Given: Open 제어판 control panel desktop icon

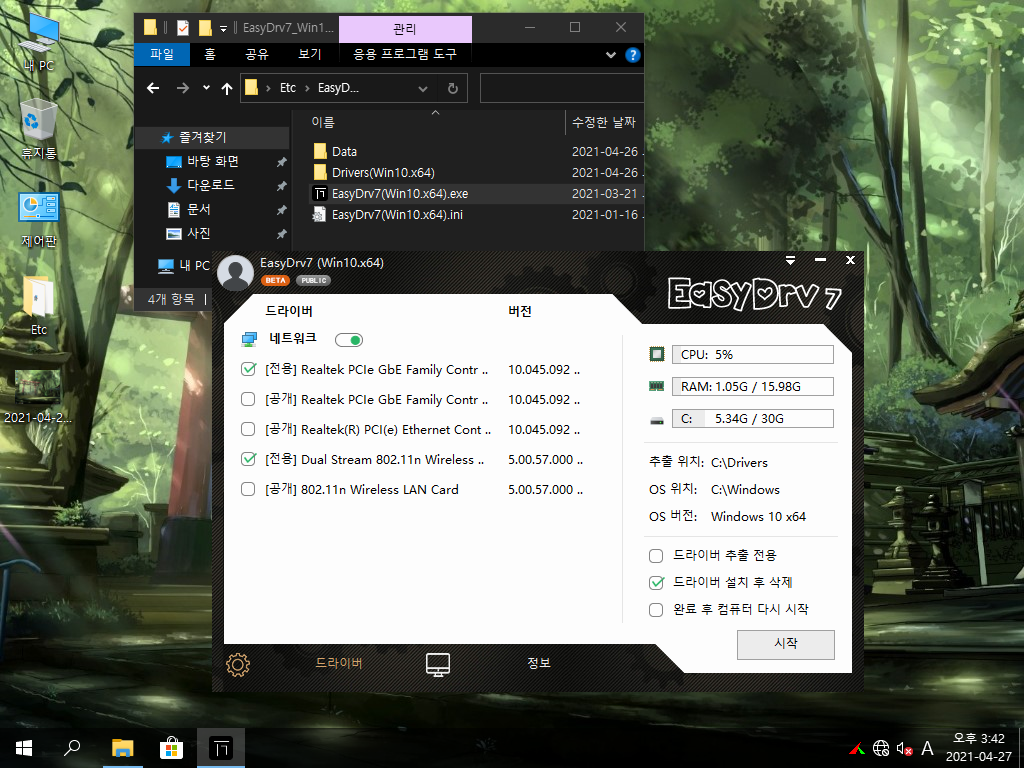Looking at the screenshot, I should point(39,220).
